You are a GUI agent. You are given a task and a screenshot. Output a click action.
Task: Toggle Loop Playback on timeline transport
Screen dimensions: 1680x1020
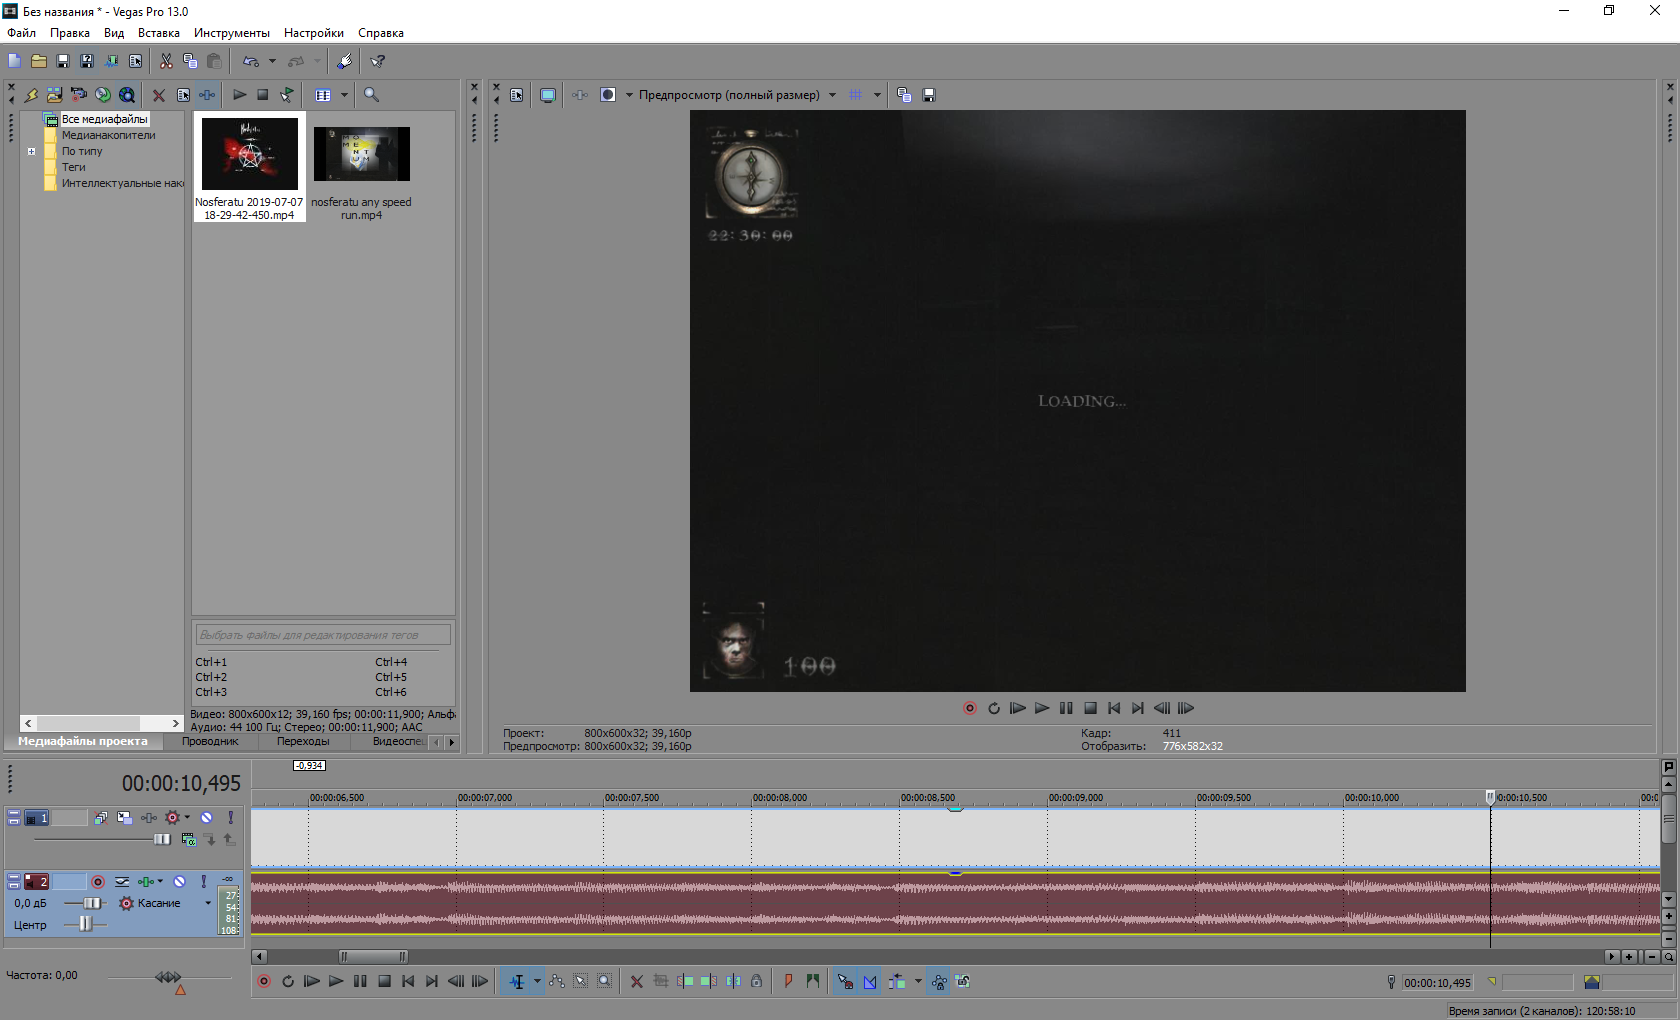pyautogui.click(x=288, y=981)
